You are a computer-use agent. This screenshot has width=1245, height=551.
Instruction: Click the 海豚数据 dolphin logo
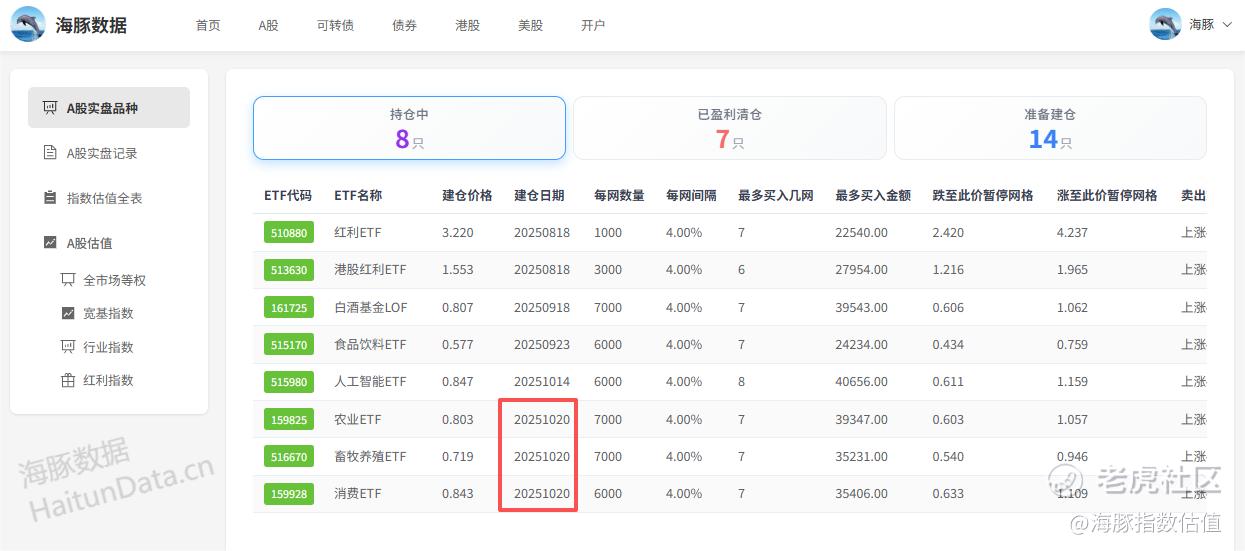click(x=28, y=25)
